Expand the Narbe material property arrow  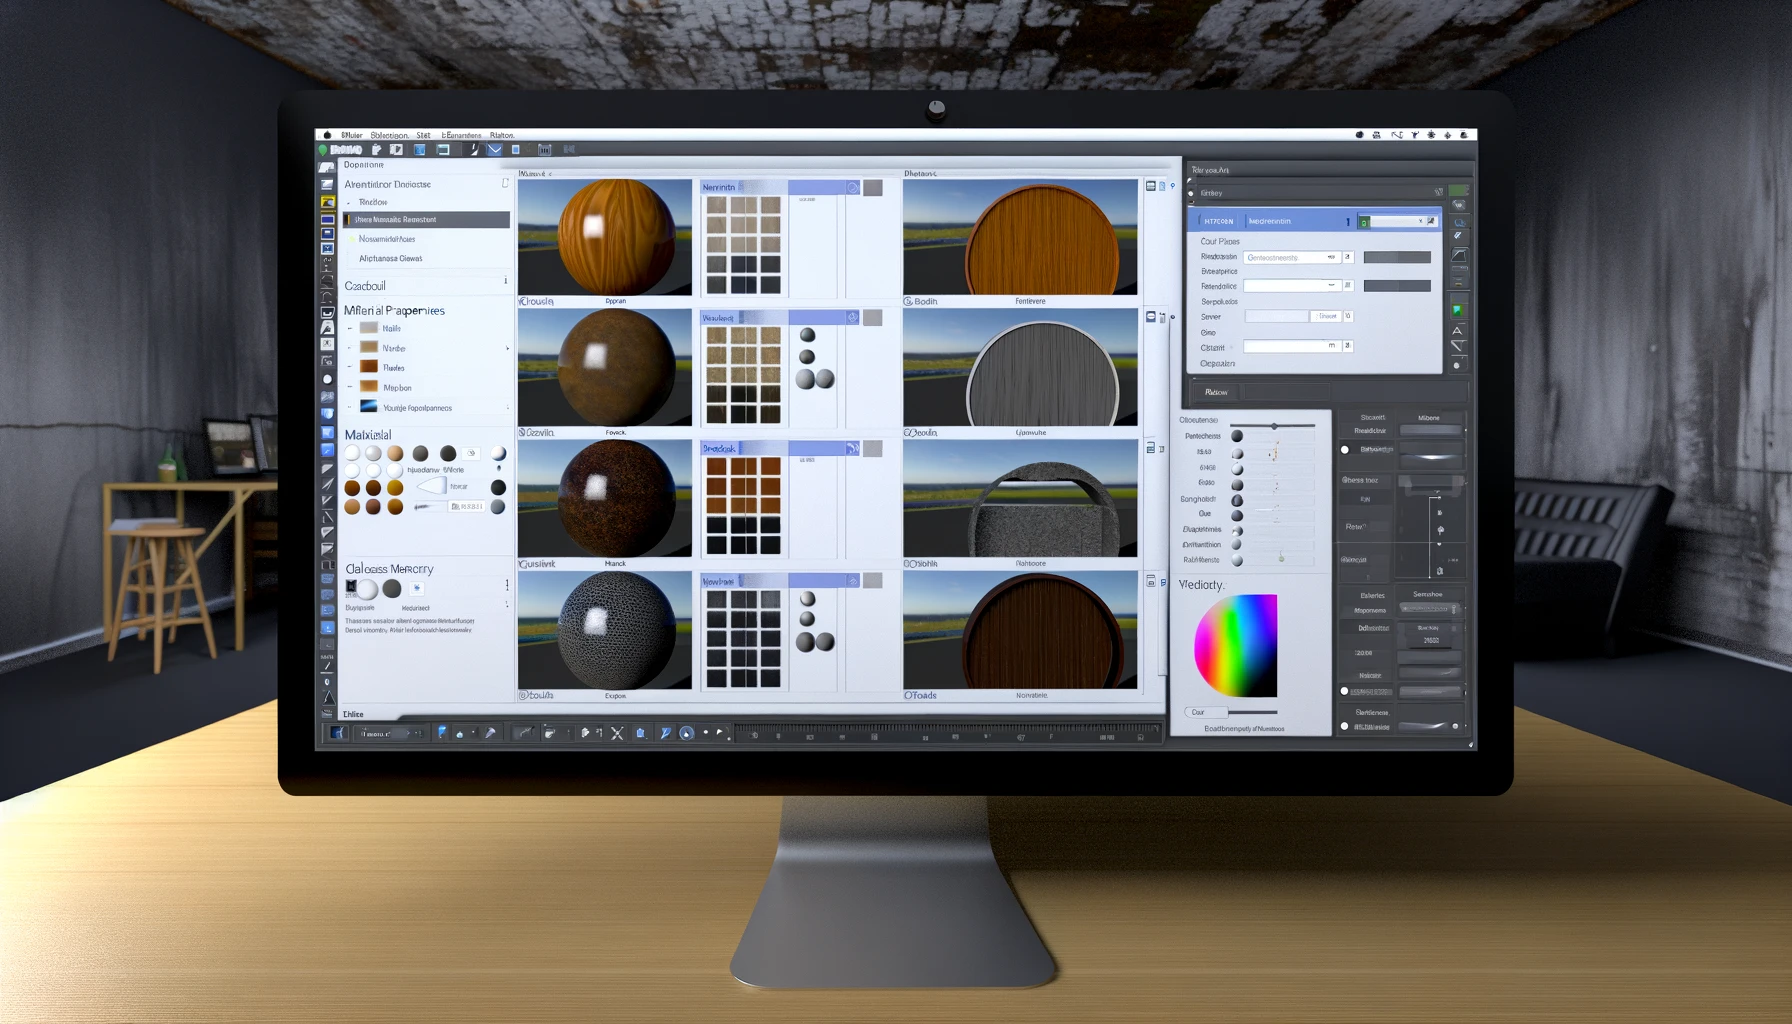pos(507,348)
